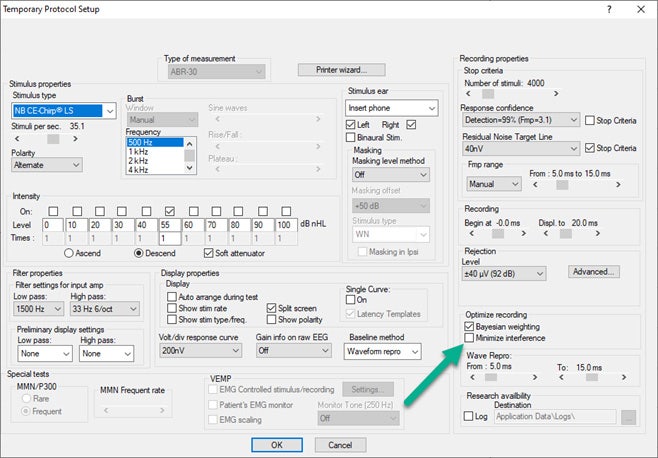Click the Advanced... rejection button

tap(593, 272)
